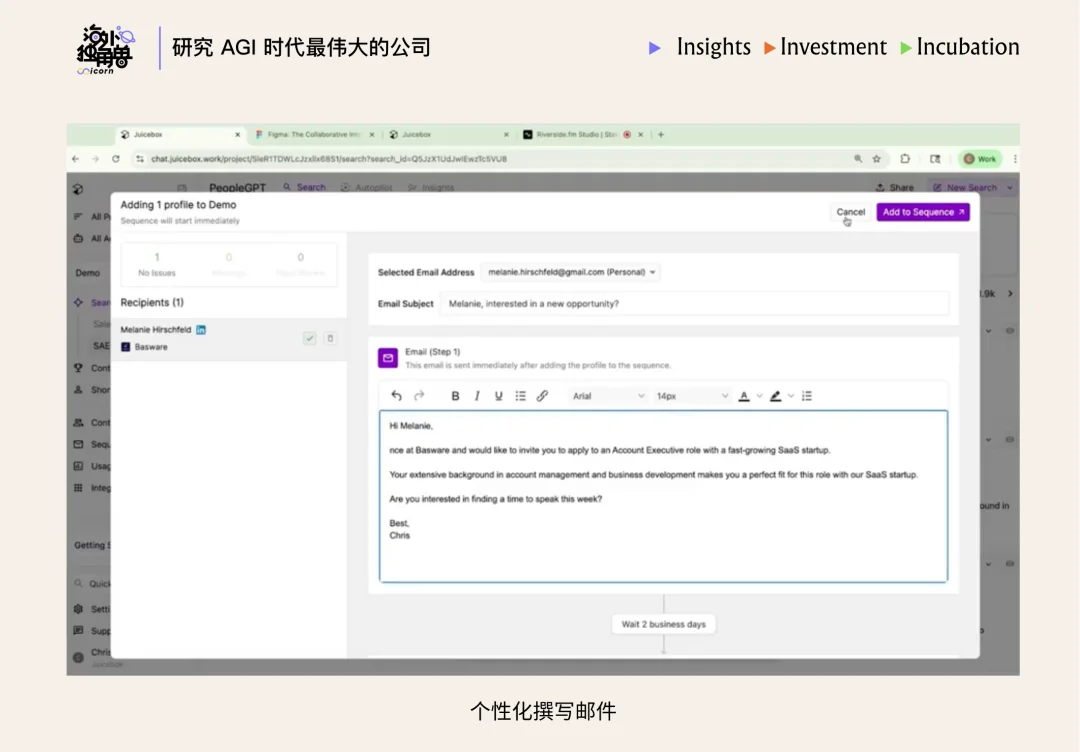Check the checkbox next to Melanie Hirschfeld
This screenshot has height=752, width=1080.
pos(309,338)
